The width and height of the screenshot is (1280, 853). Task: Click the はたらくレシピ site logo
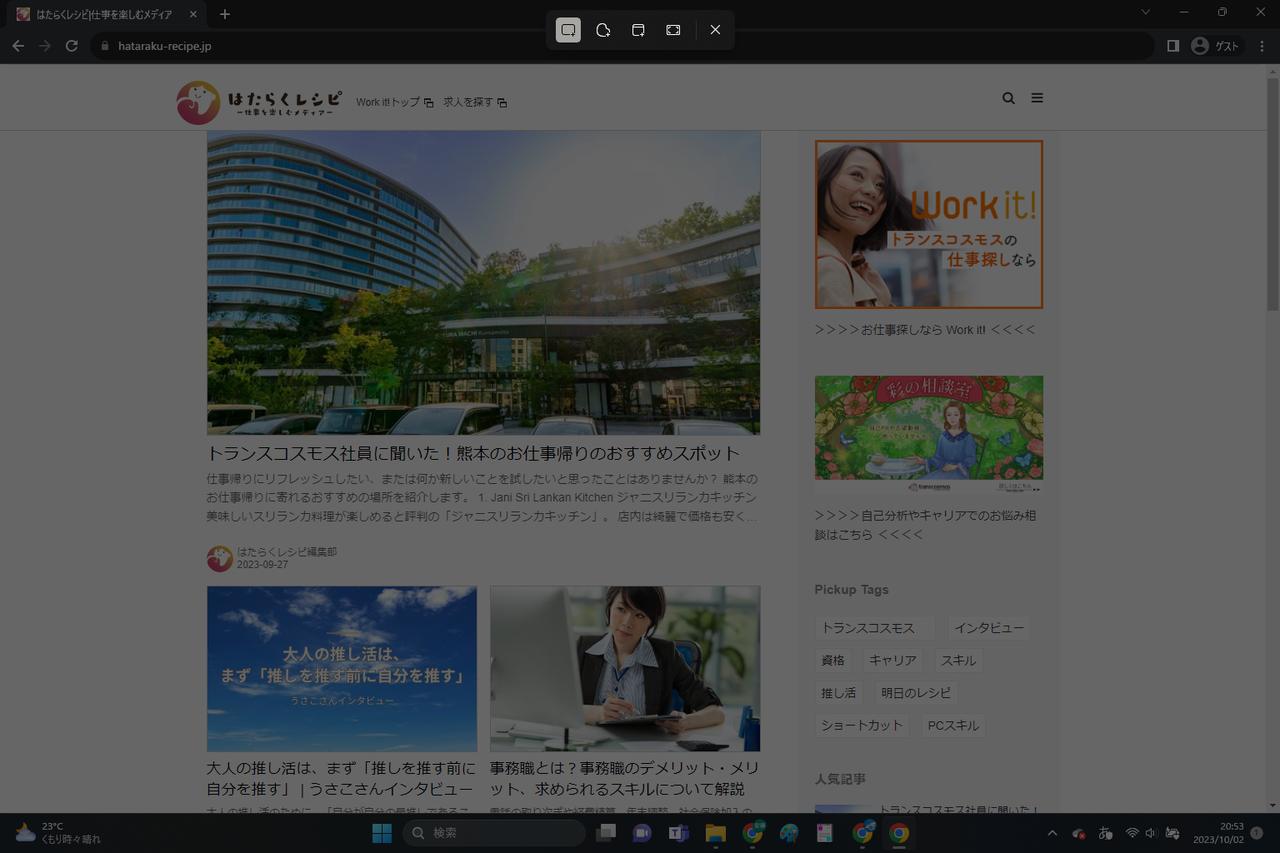point(260,101)
